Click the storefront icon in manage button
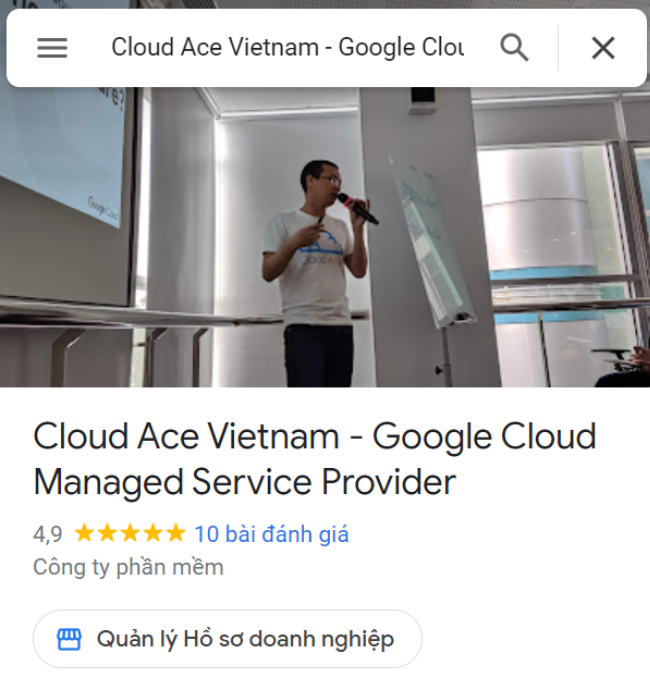Viewport: 650px width, 700px height. click(x=69, y=639)
